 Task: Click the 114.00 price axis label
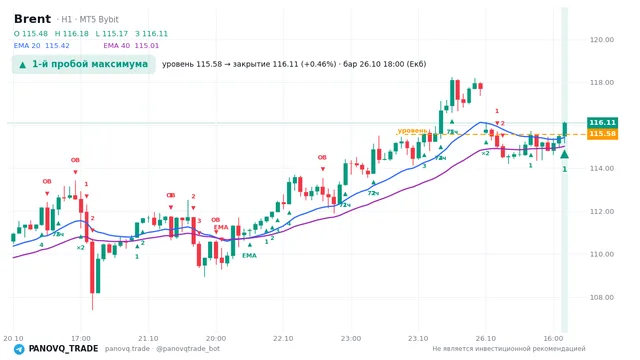[602, 168]
